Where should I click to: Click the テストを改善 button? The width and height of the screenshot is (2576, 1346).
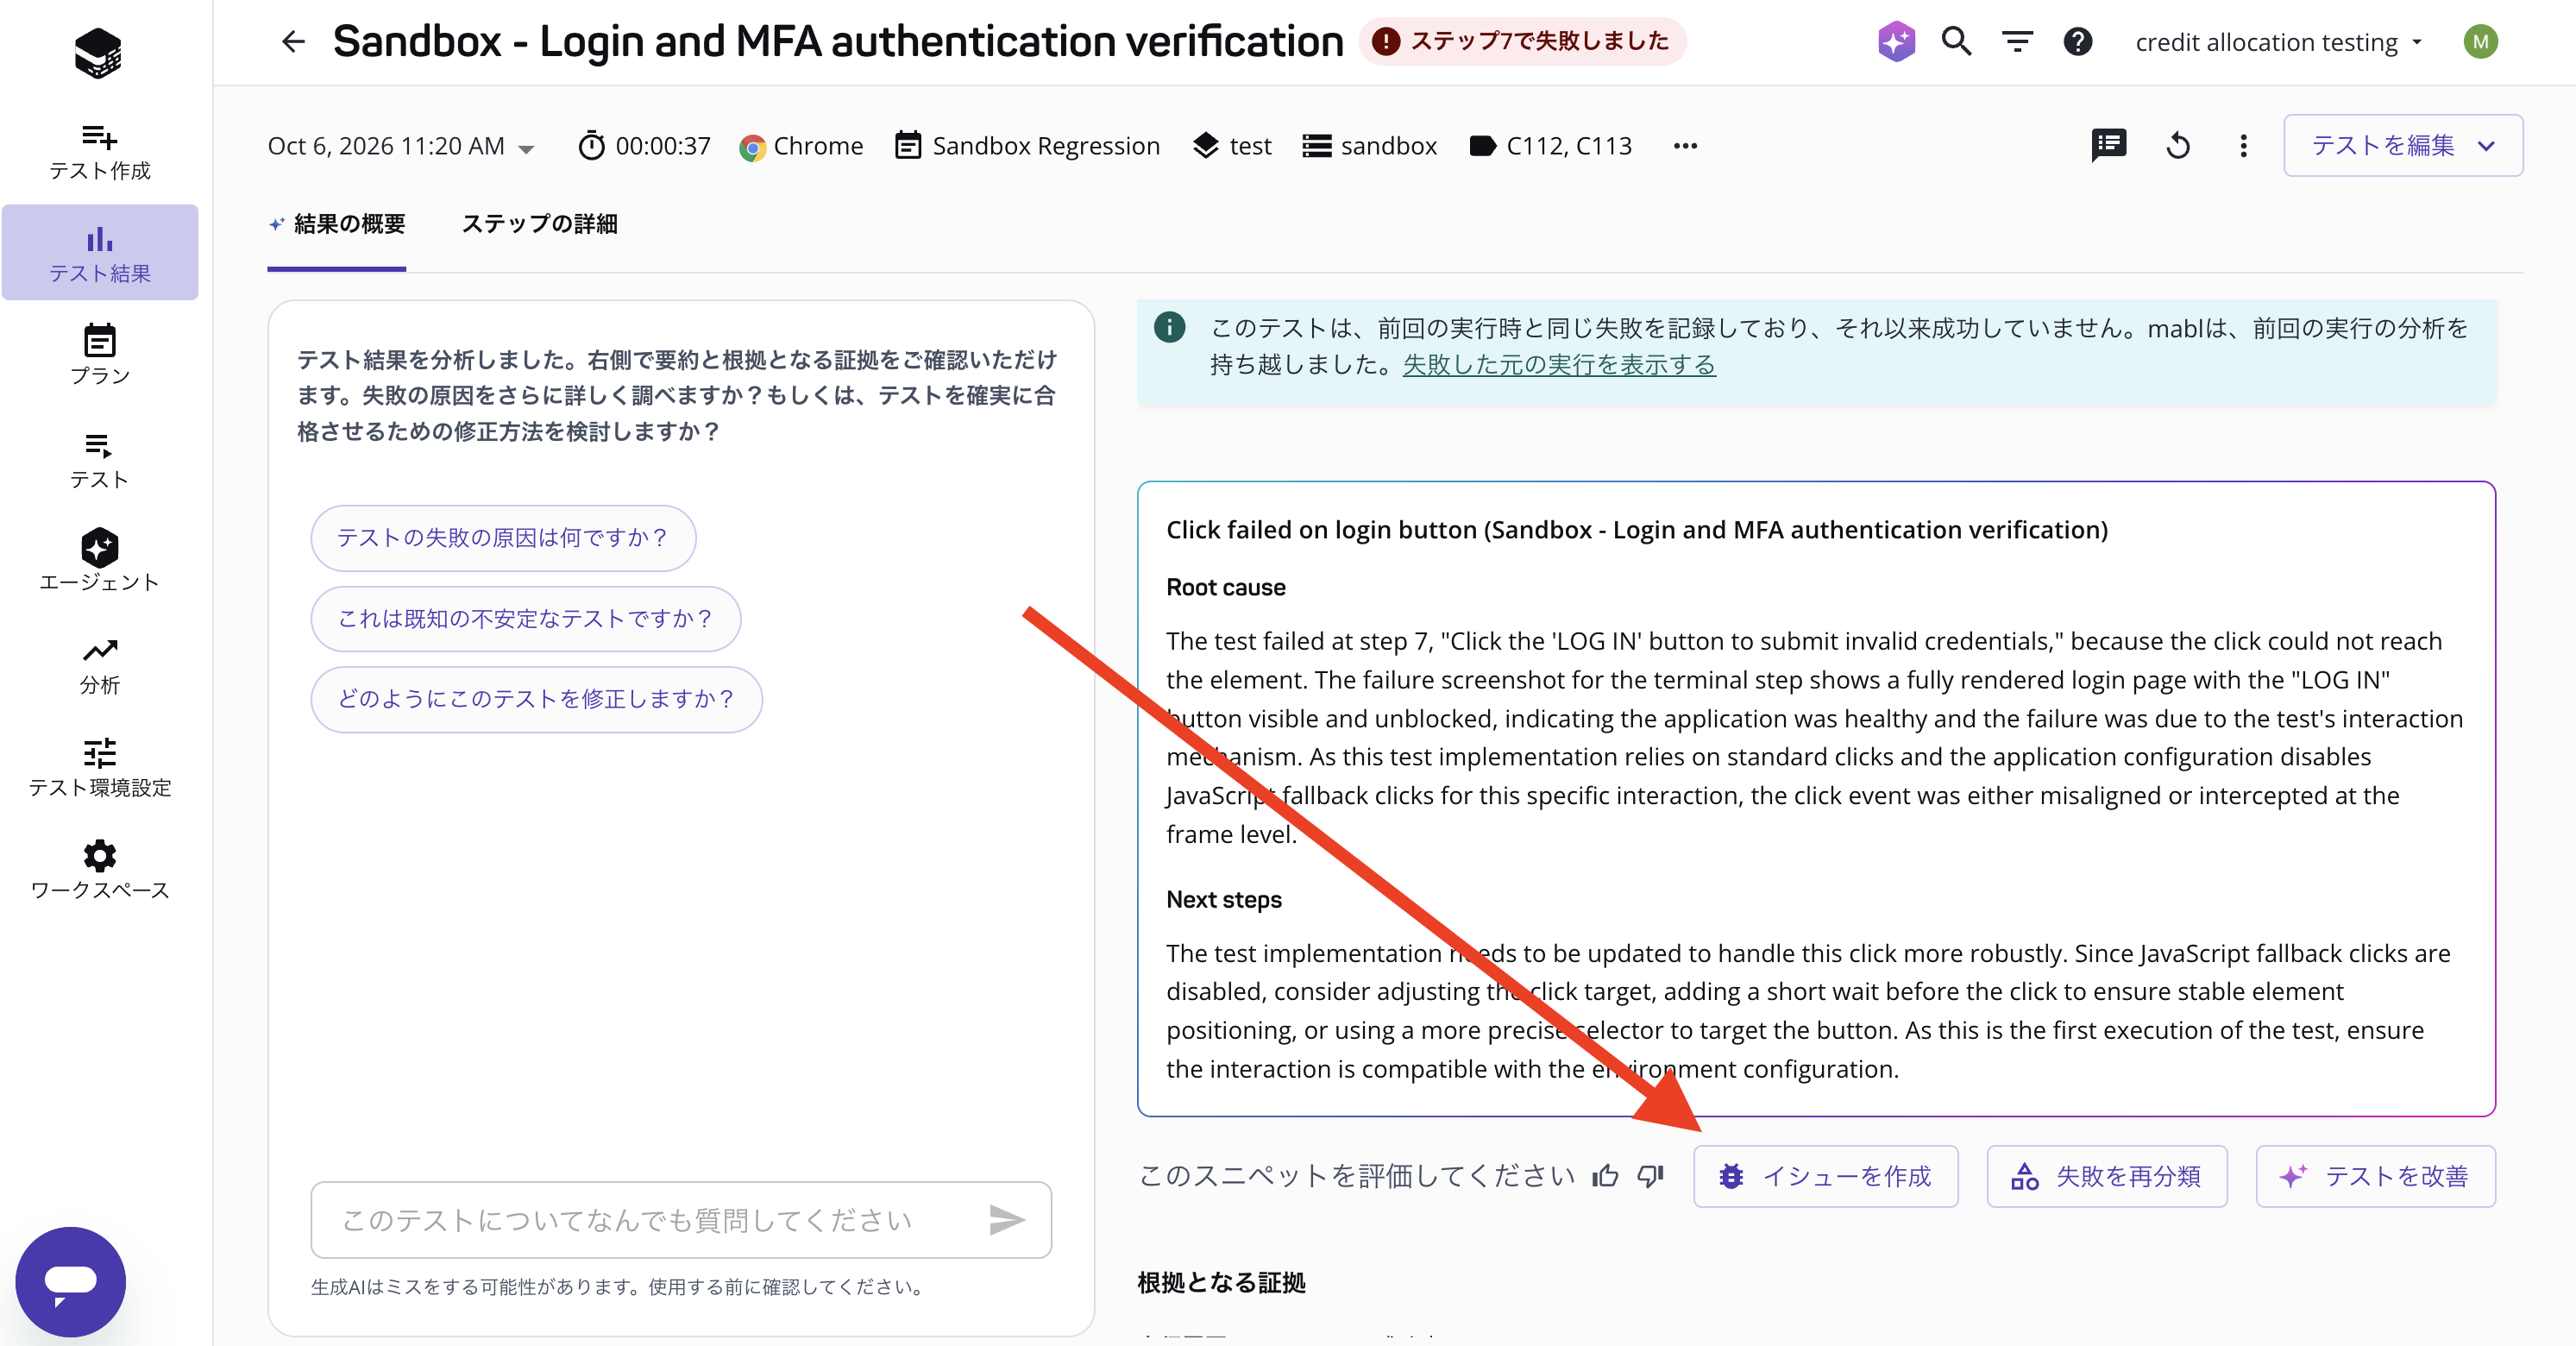(x=2375, y=1176)
